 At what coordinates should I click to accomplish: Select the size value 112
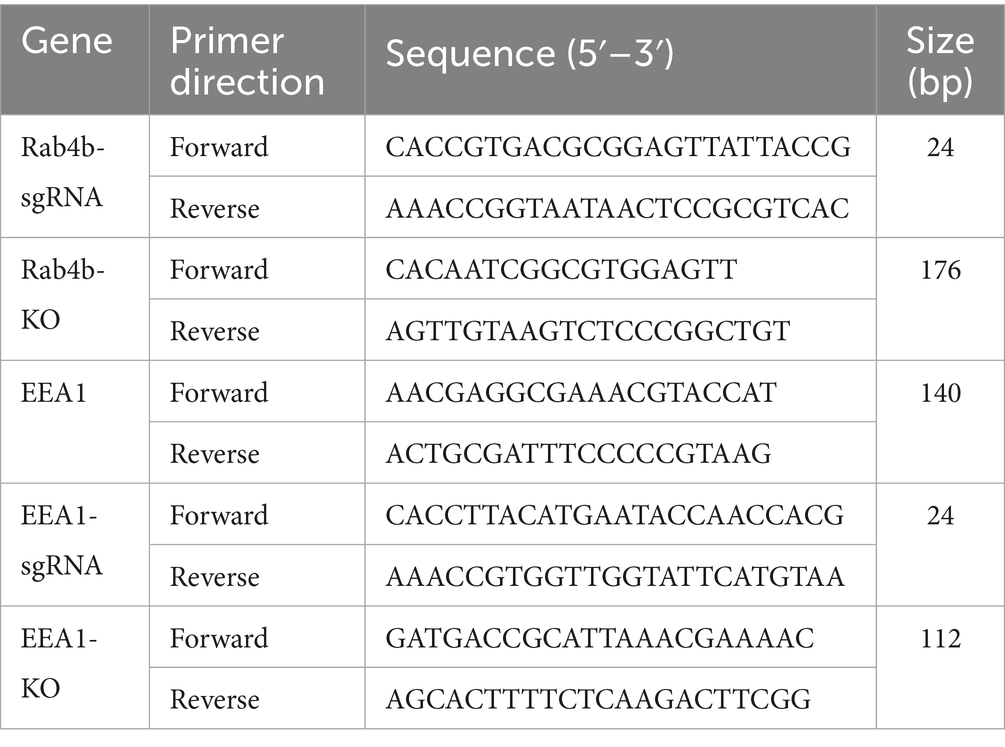pos(940,639)
